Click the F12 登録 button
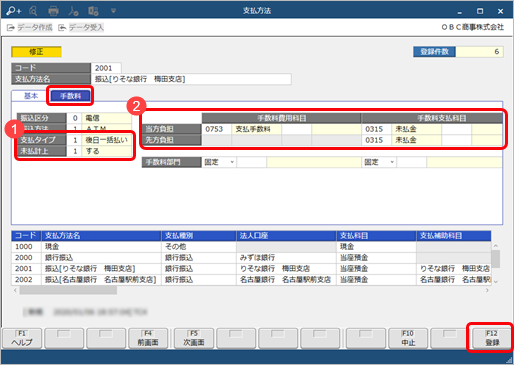 492,338
